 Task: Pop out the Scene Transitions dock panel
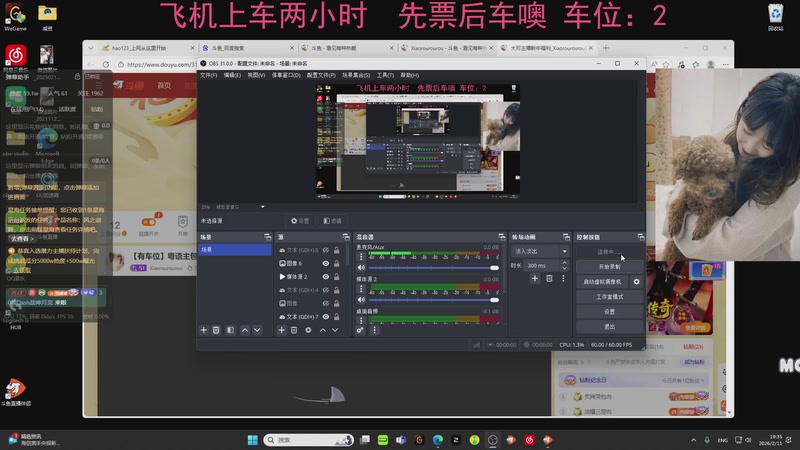[x=566, y=237]
